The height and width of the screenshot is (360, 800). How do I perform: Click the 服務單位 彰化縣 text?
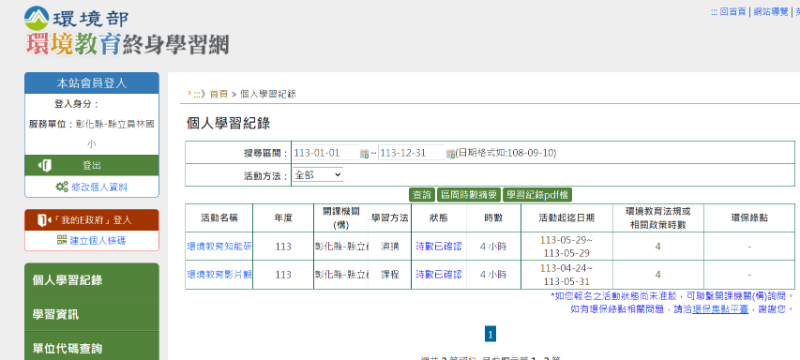[92, 134]
